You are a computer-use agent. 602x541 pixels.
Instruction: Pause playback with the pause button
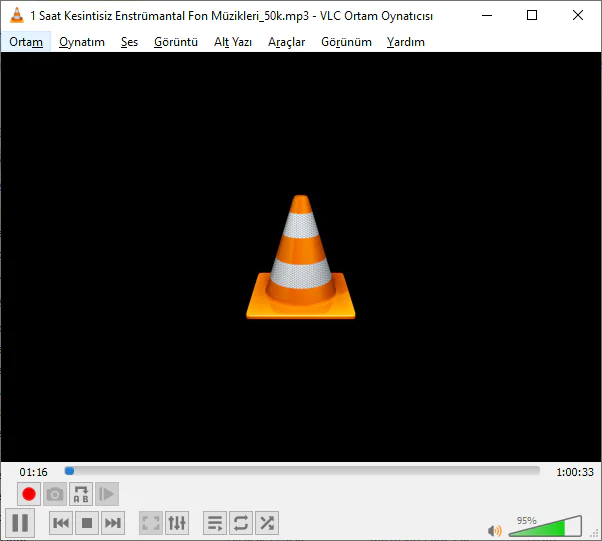click(x=21, y=522)
